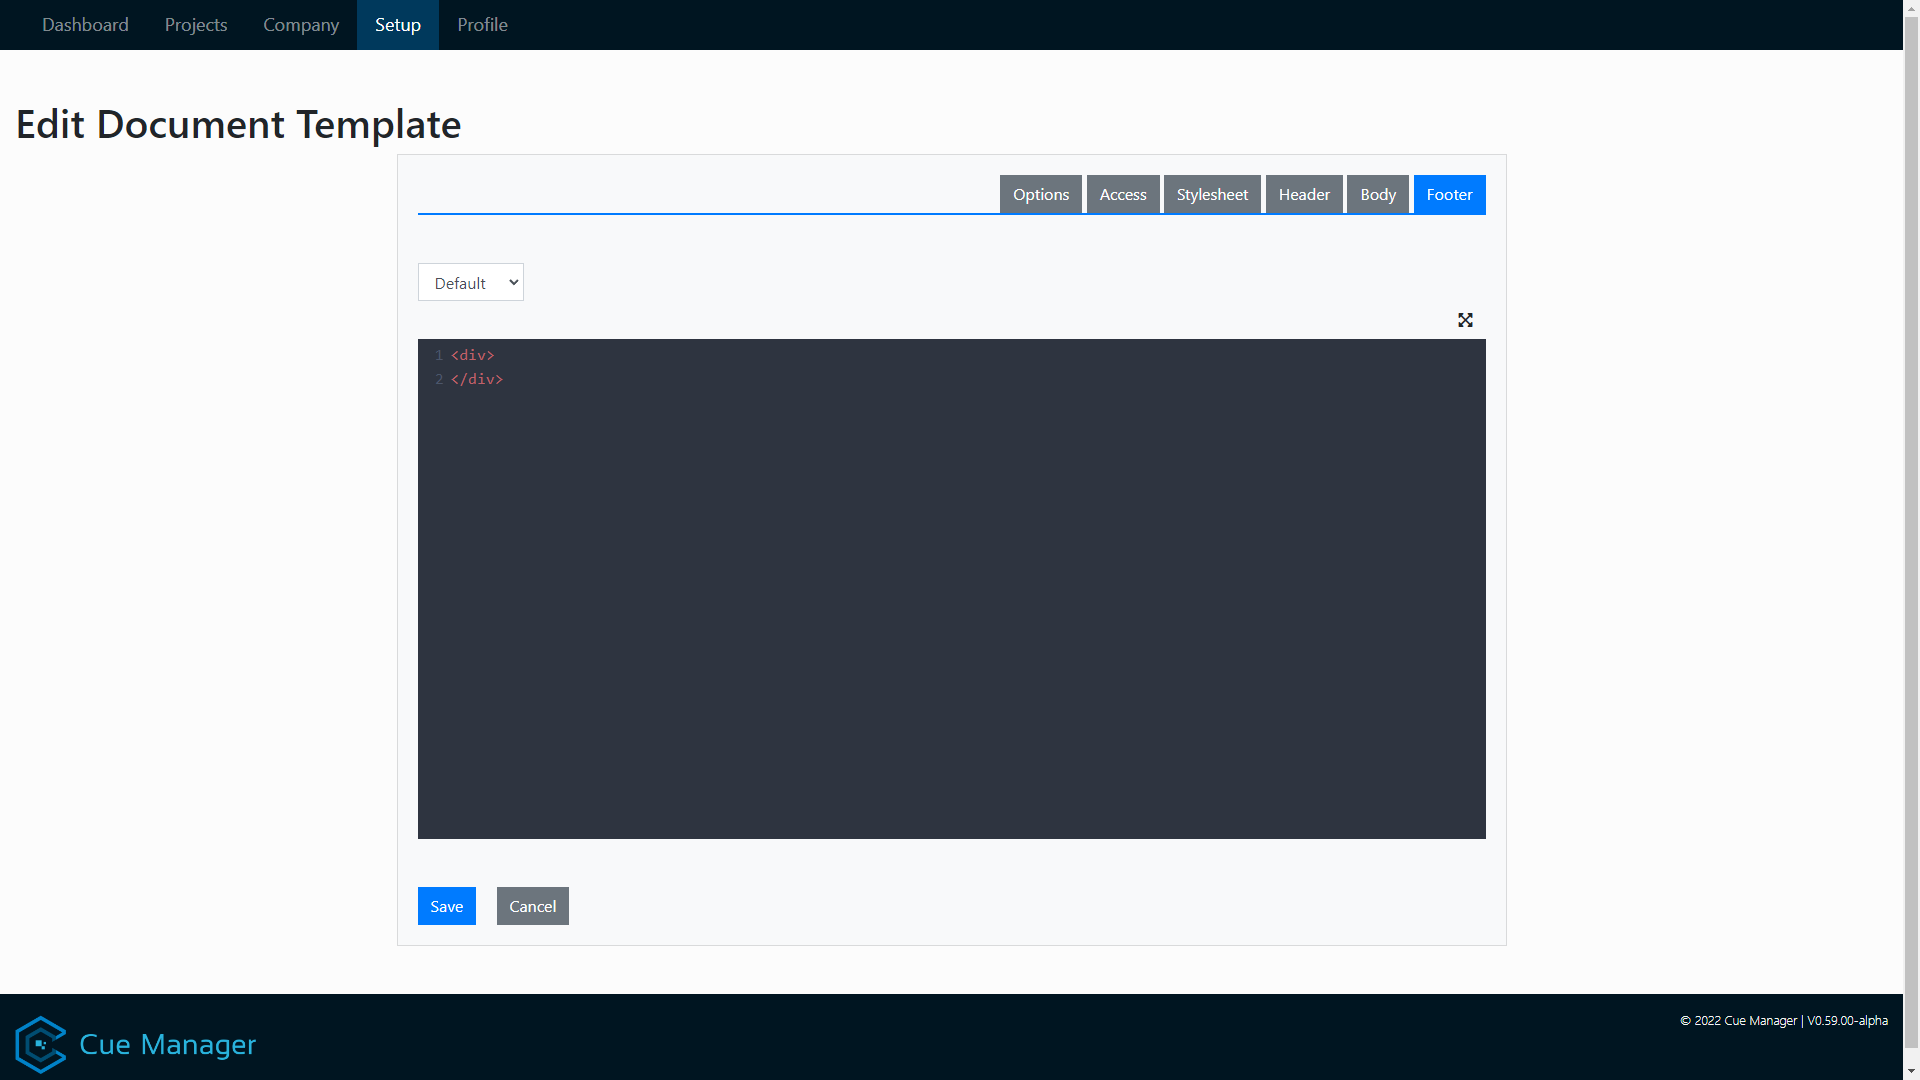Switch to the Body tab
The height and width of the screenshot is (1080, 1920).
1377,194
